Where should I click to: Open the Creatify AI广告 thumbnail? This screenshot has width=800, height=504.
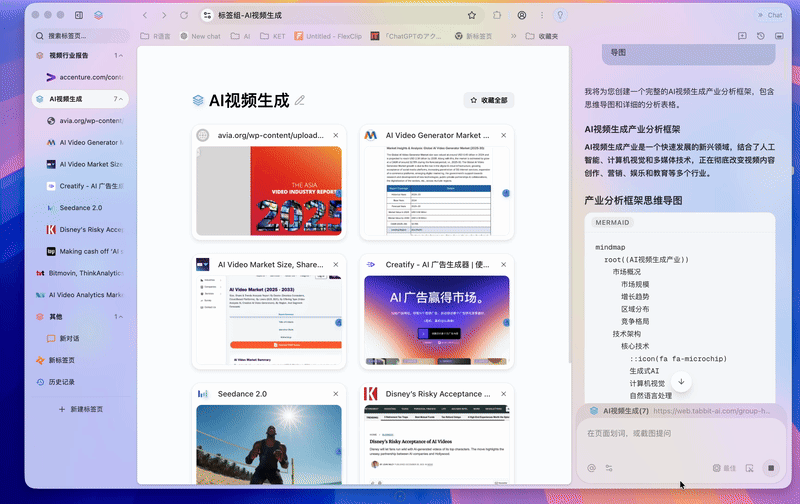(x=437, y=320)
